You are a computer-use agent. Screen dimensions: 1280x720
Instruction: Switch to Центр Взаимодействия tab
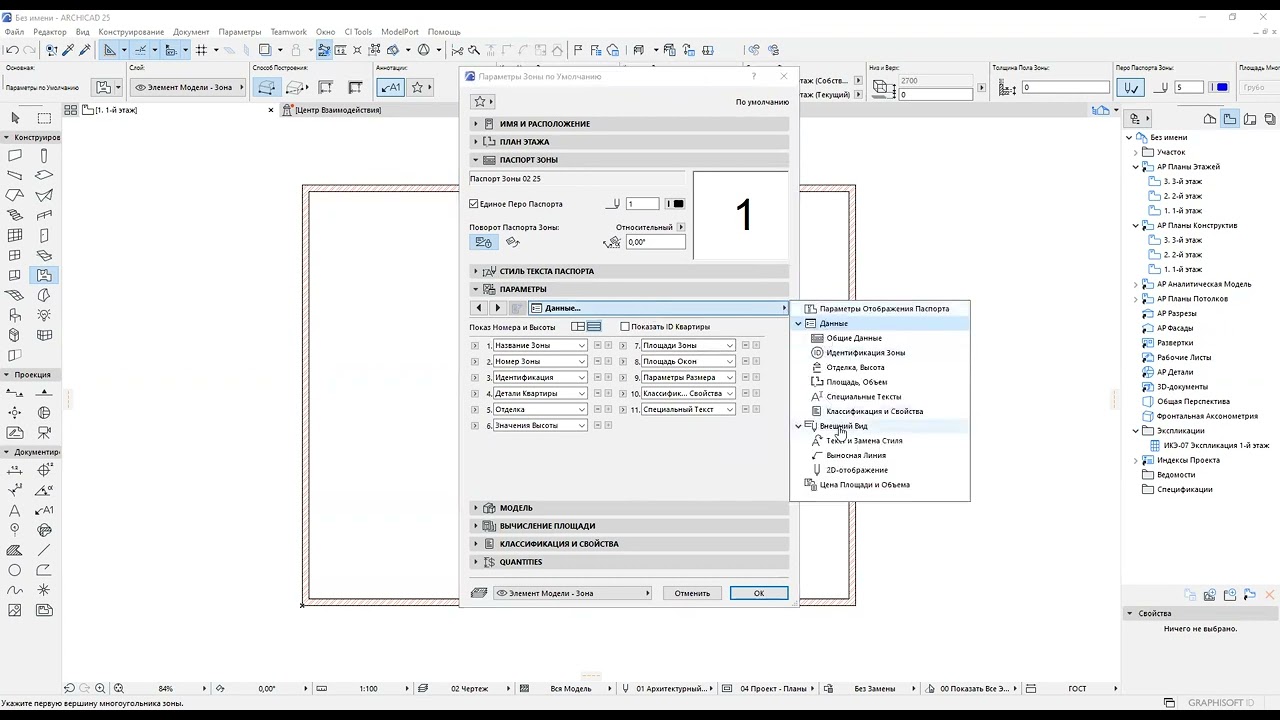coord(338,110)
